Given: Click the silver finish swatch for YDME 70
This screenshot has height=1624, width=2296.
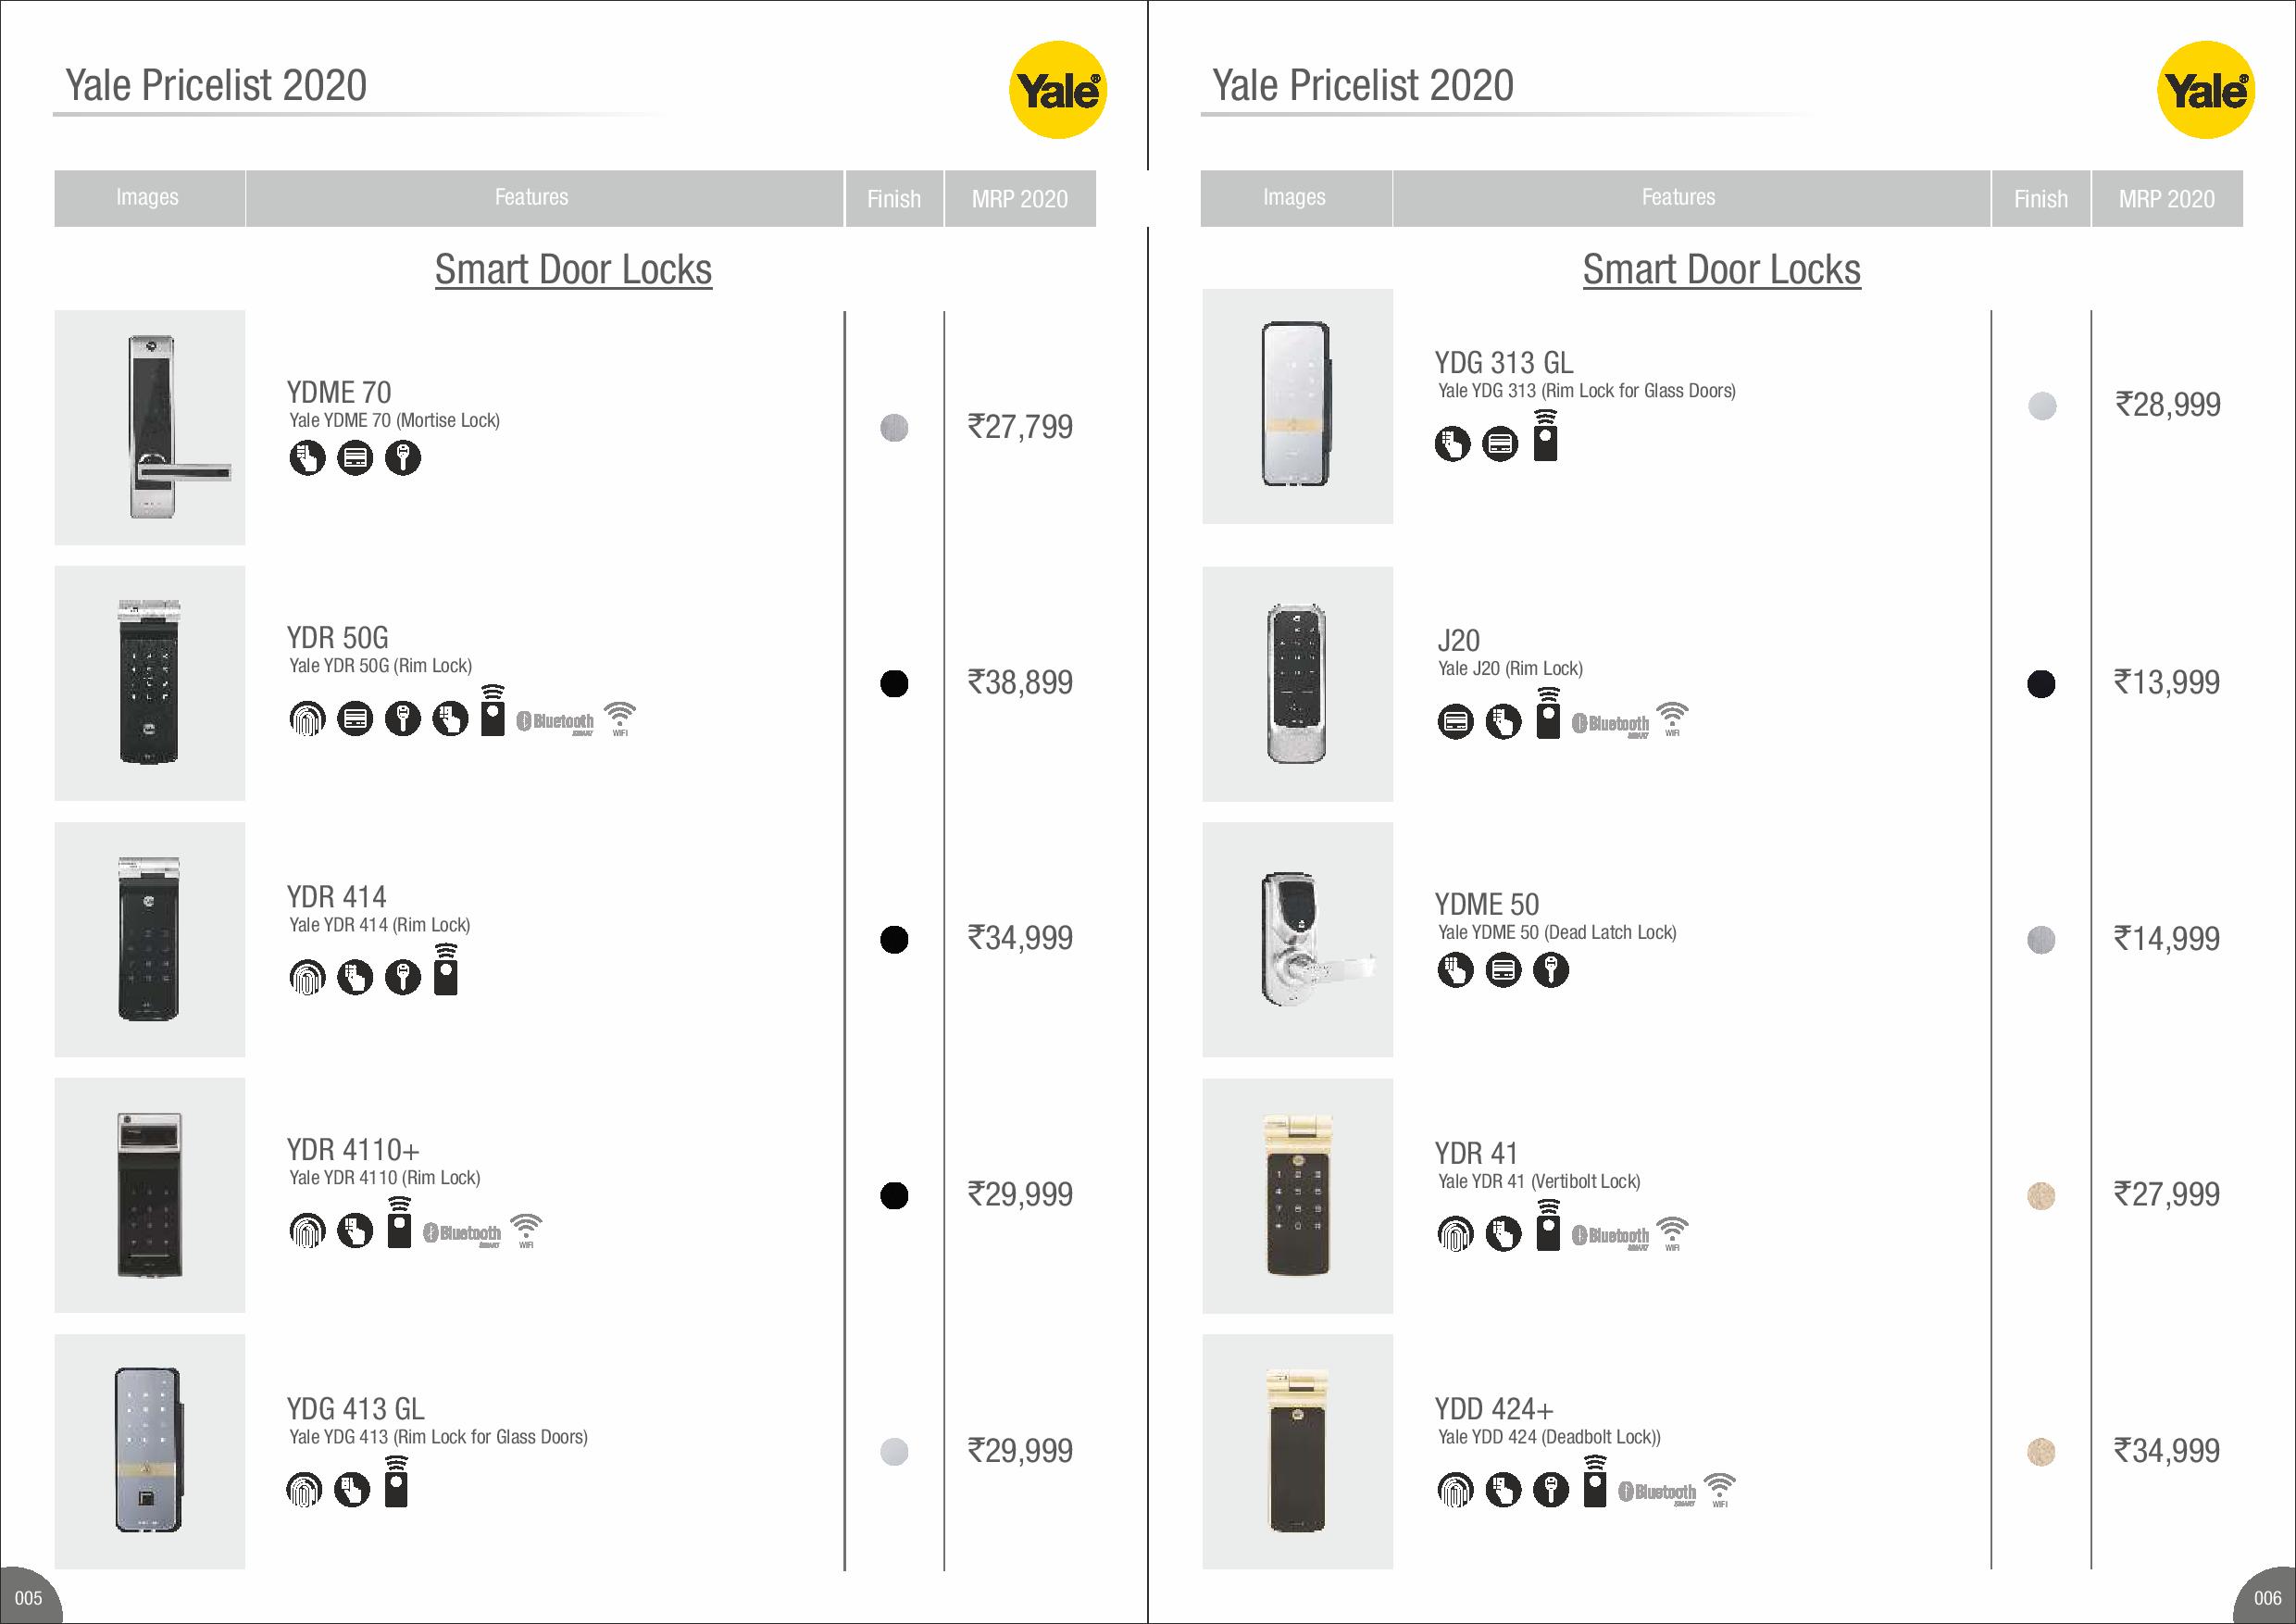Looking at the screenshot, I should [x=894, y=428].
